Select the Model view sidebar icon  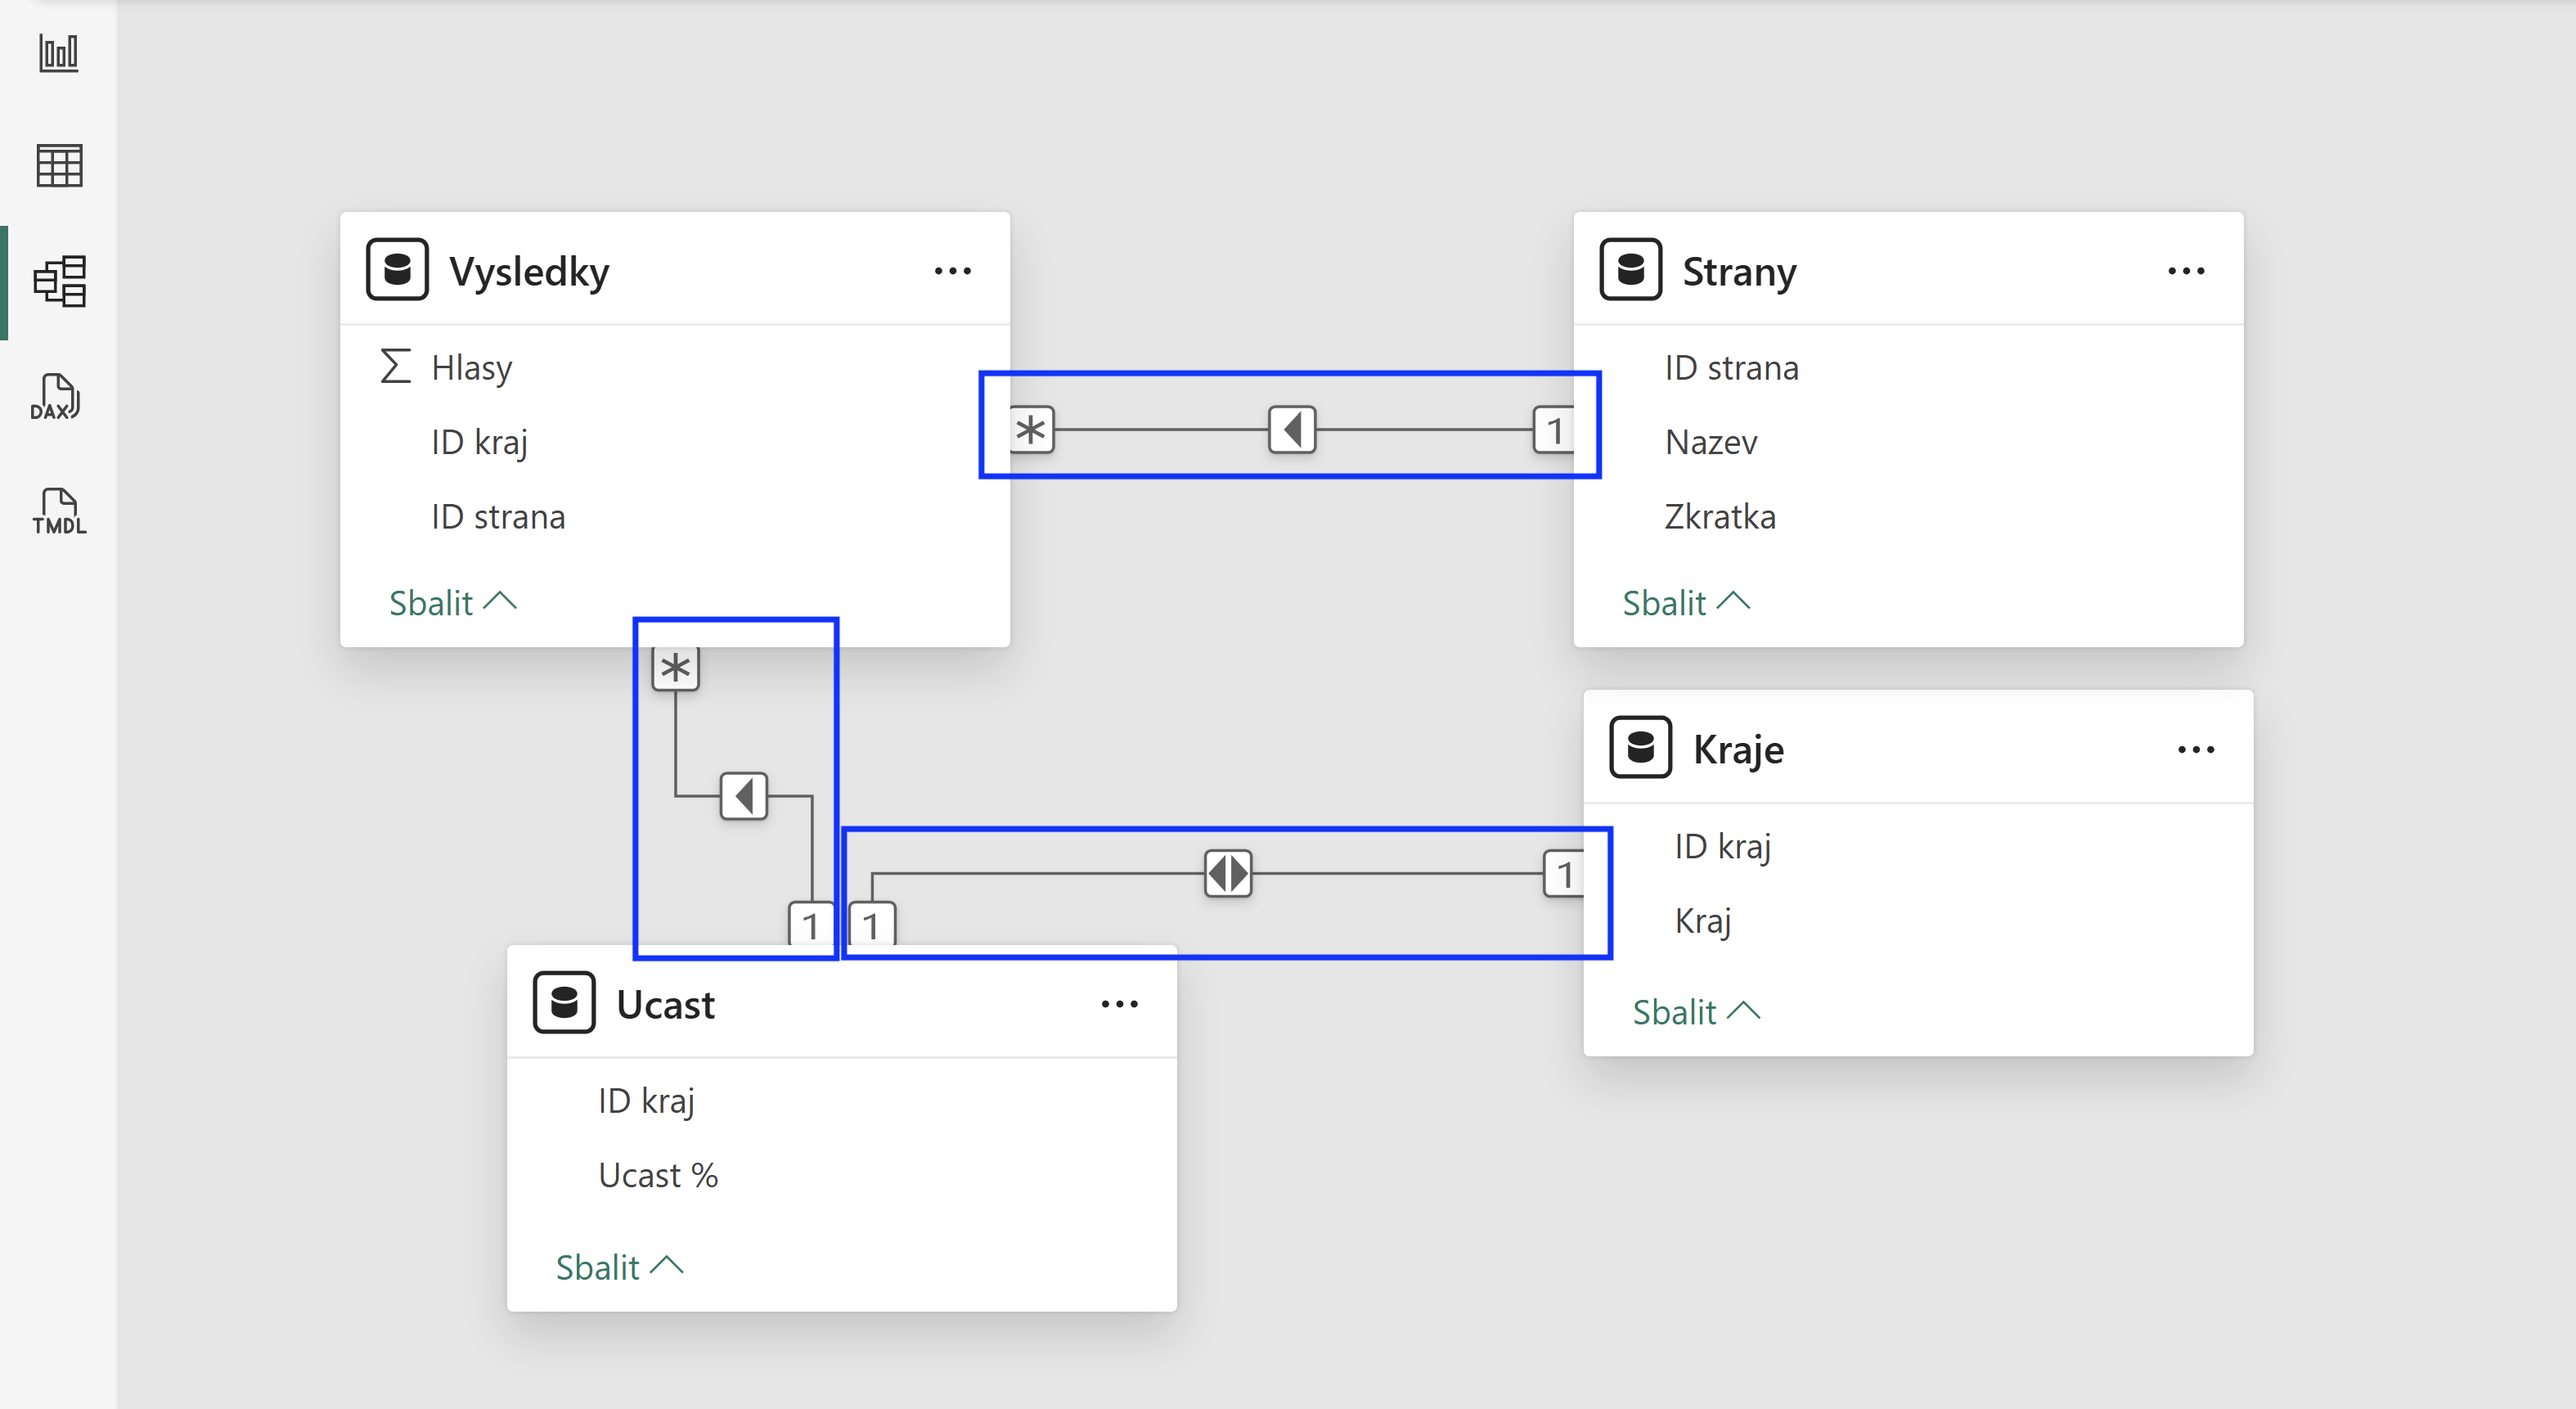59,281
